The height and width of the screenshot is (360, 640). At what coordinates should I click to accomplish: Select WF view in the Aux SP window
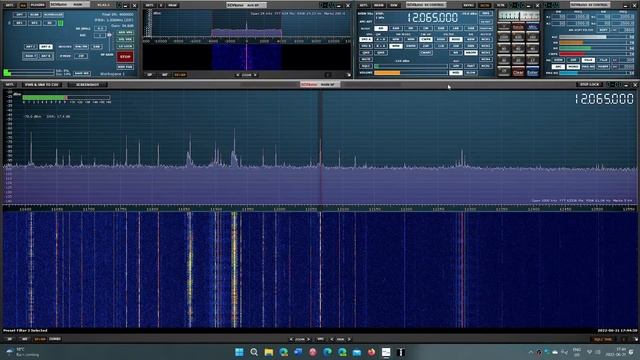click(x=164, y=75)
